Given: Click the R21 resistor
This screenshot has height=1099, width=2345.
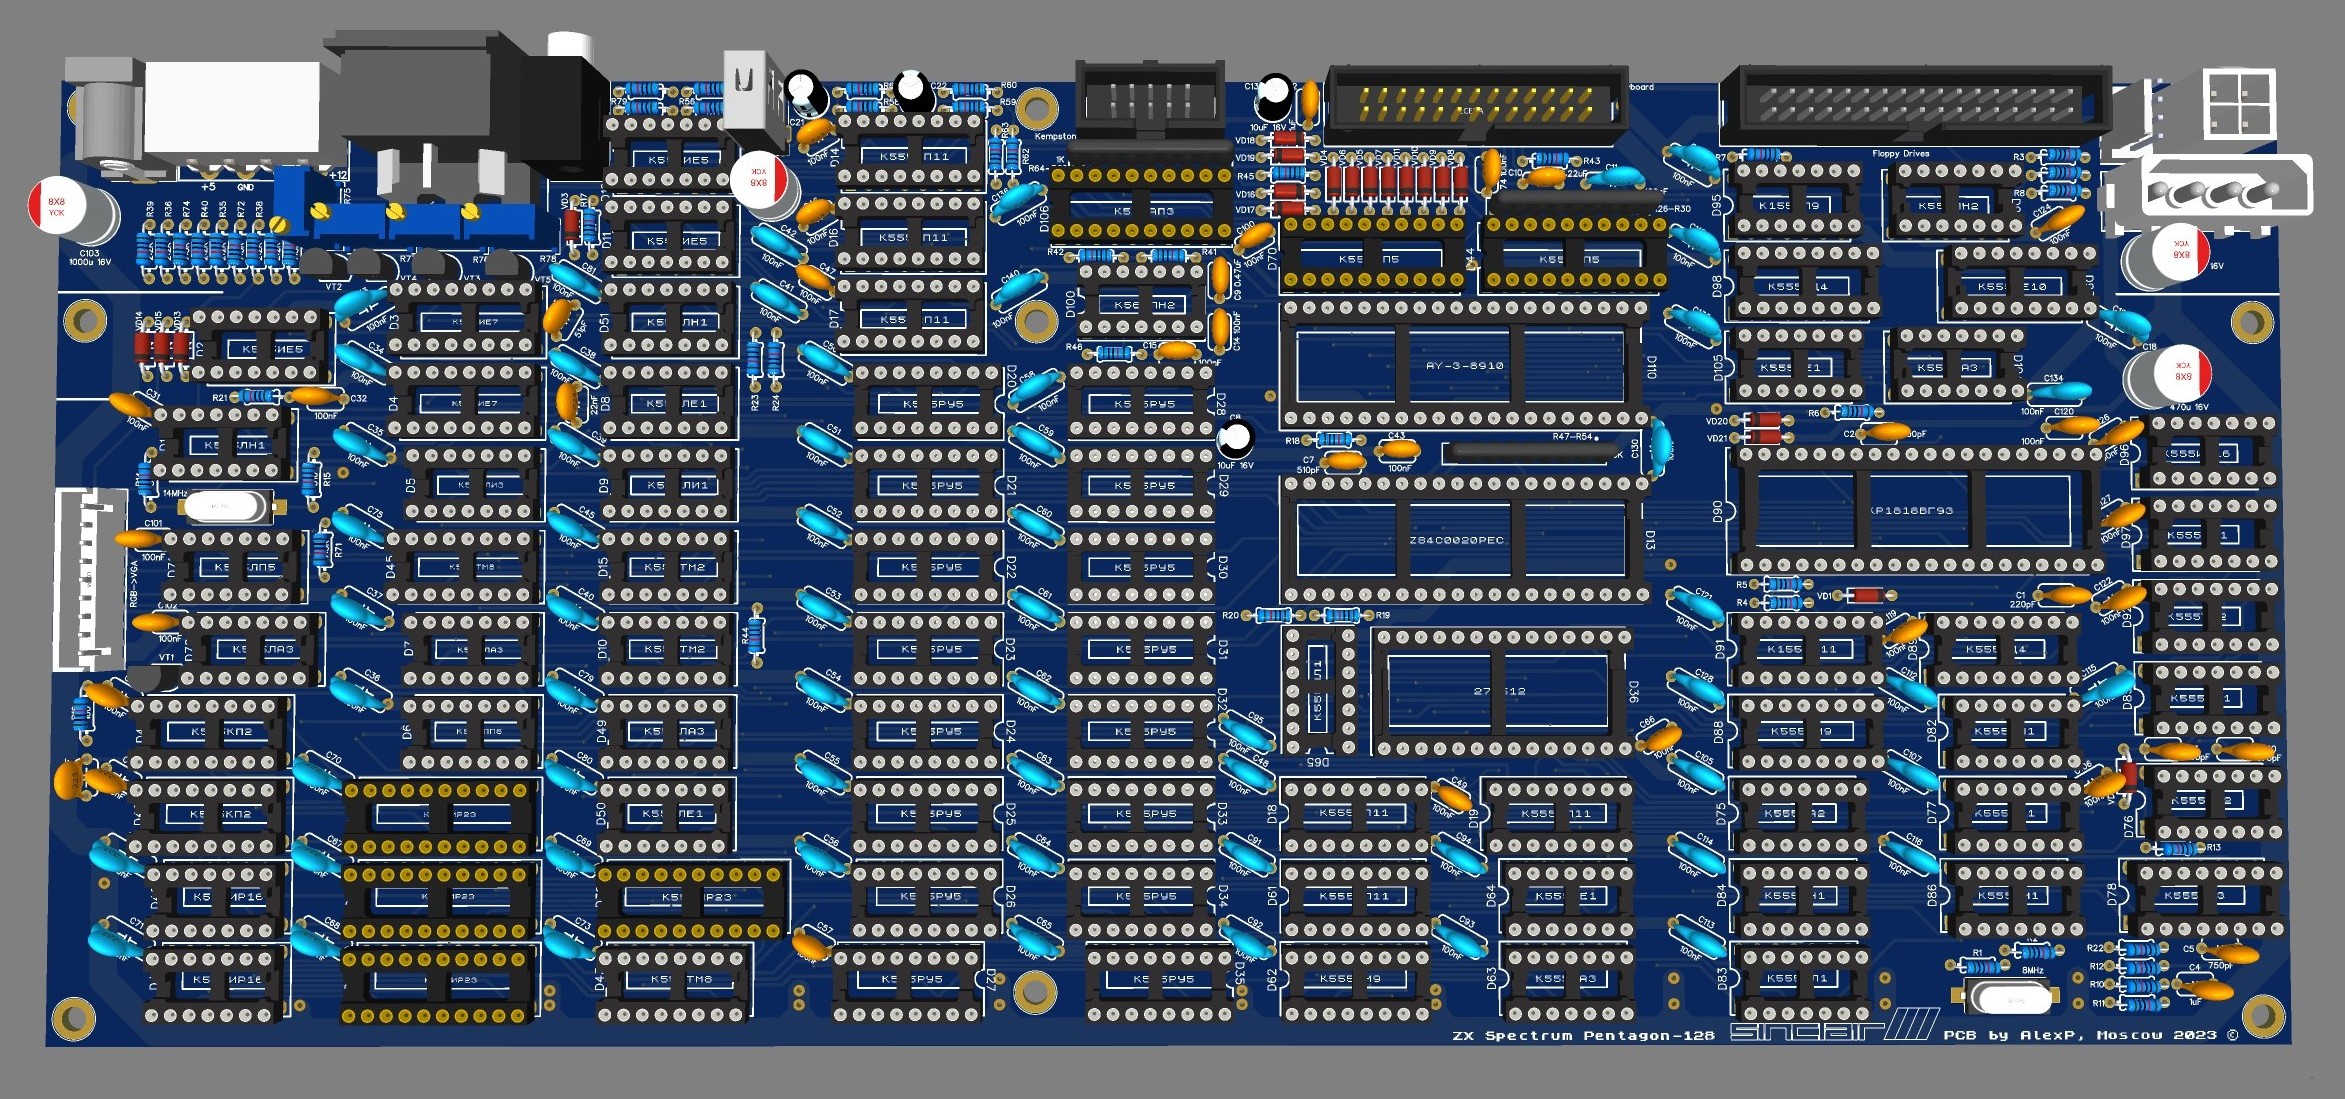Looking at the screenshot, I should tap(257, 397).
